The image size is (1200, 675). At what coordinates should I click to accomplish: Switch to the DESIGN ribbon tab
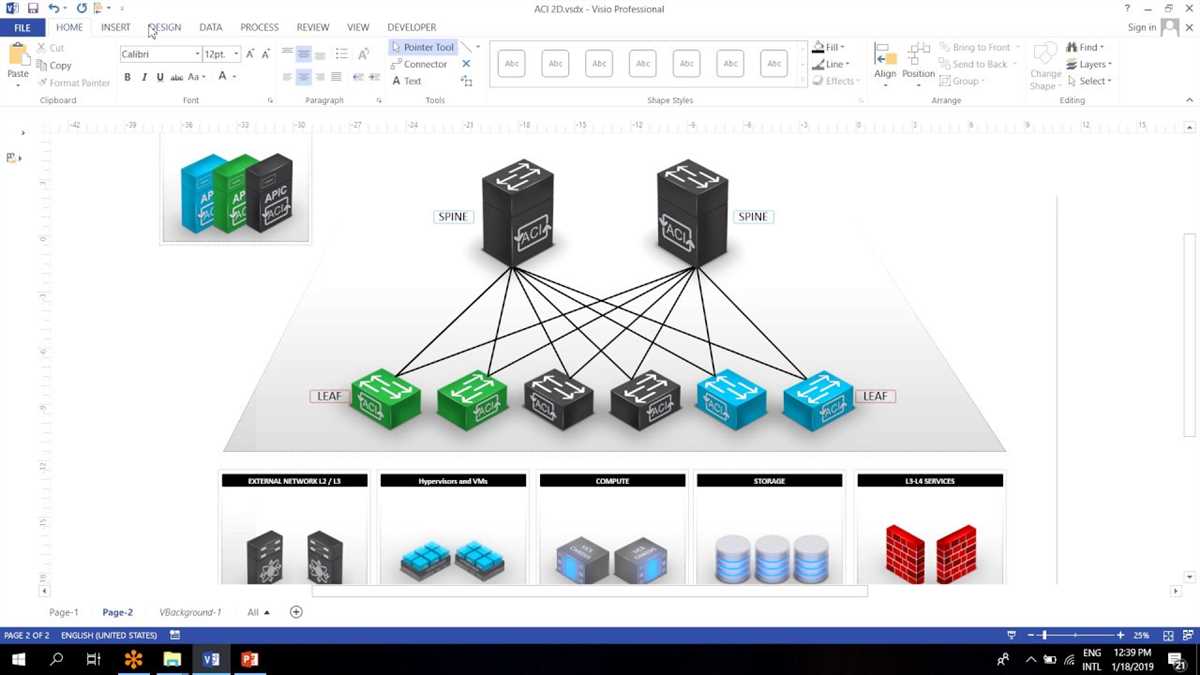(164, 27)
